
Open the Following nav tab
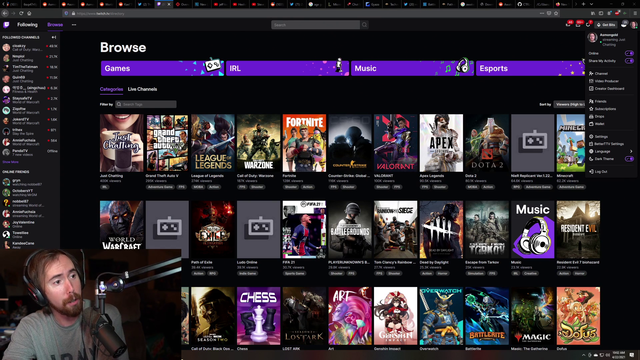click(x=27, y=25)
